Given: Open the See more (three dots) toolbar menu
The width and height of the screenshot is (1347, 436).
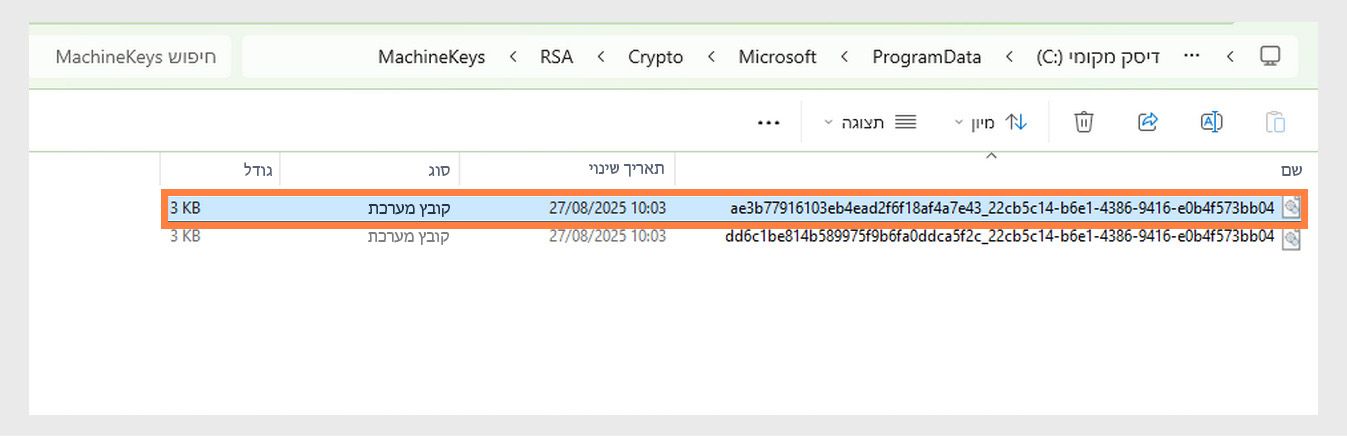Looking at the screenshot, I should point(768,122).
